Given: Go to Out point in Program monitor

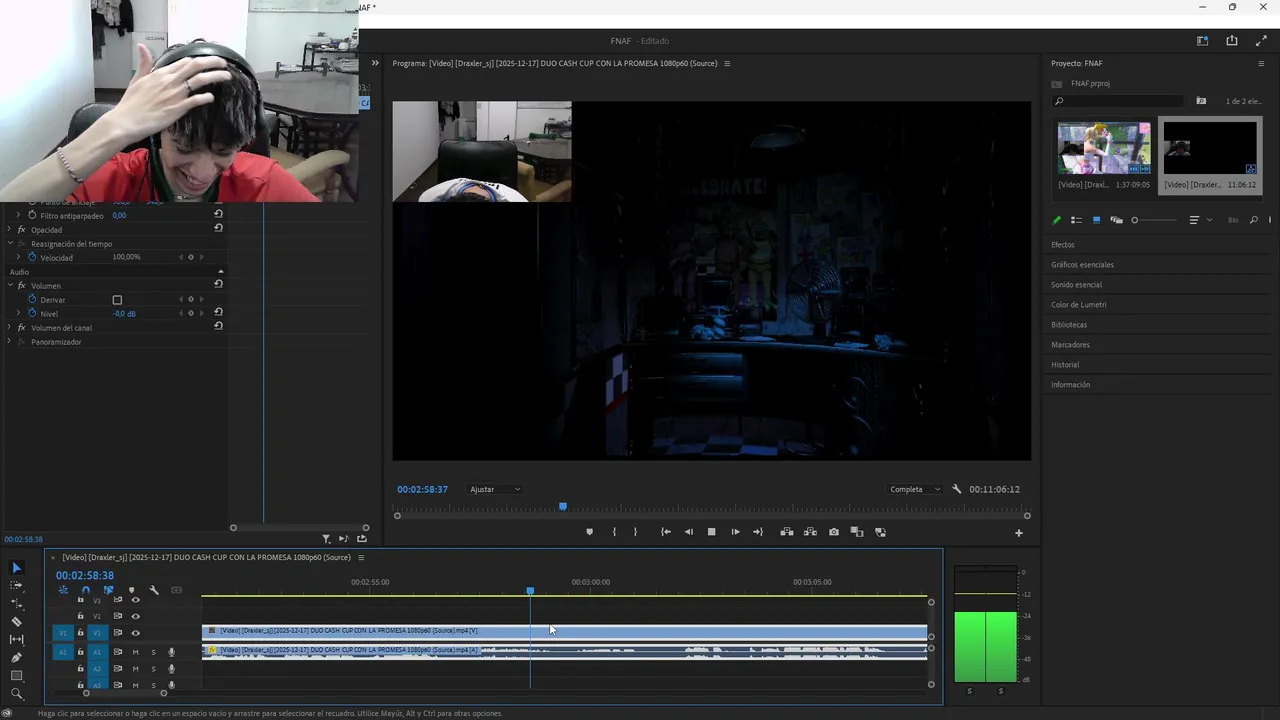Looking at the screenshot, I should 758,532.
